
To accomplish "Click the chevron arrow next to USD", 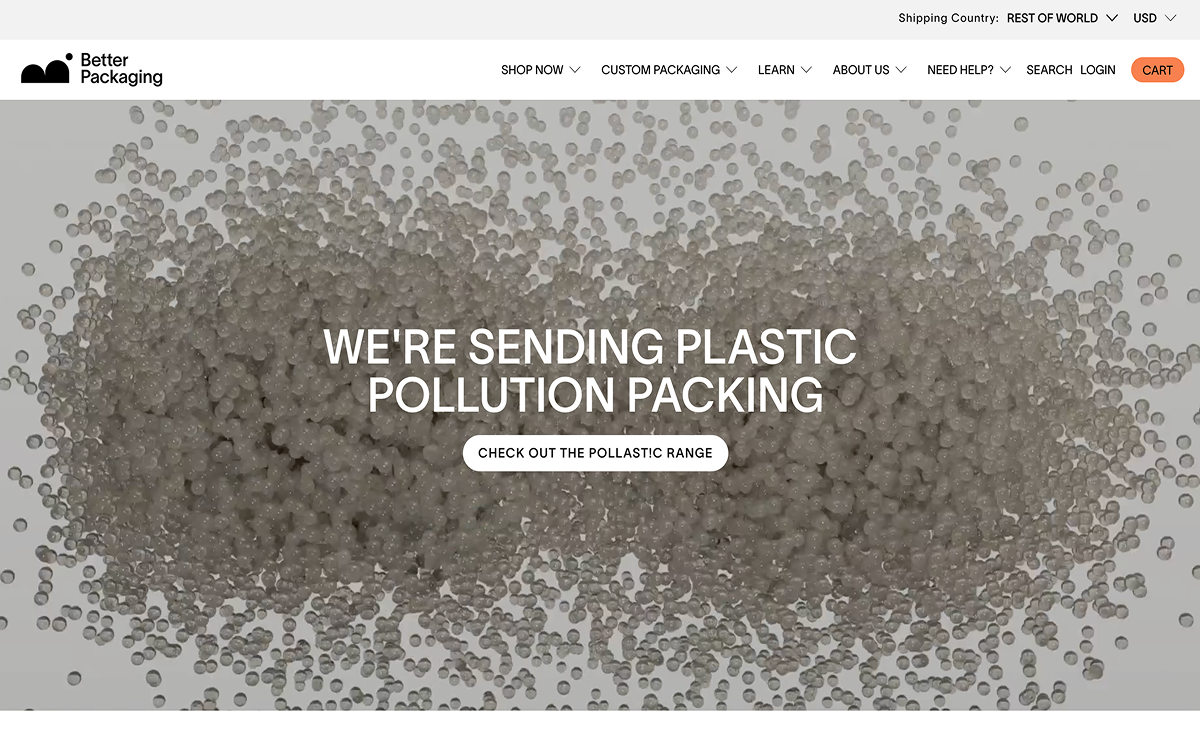I will pos(1170,18).
